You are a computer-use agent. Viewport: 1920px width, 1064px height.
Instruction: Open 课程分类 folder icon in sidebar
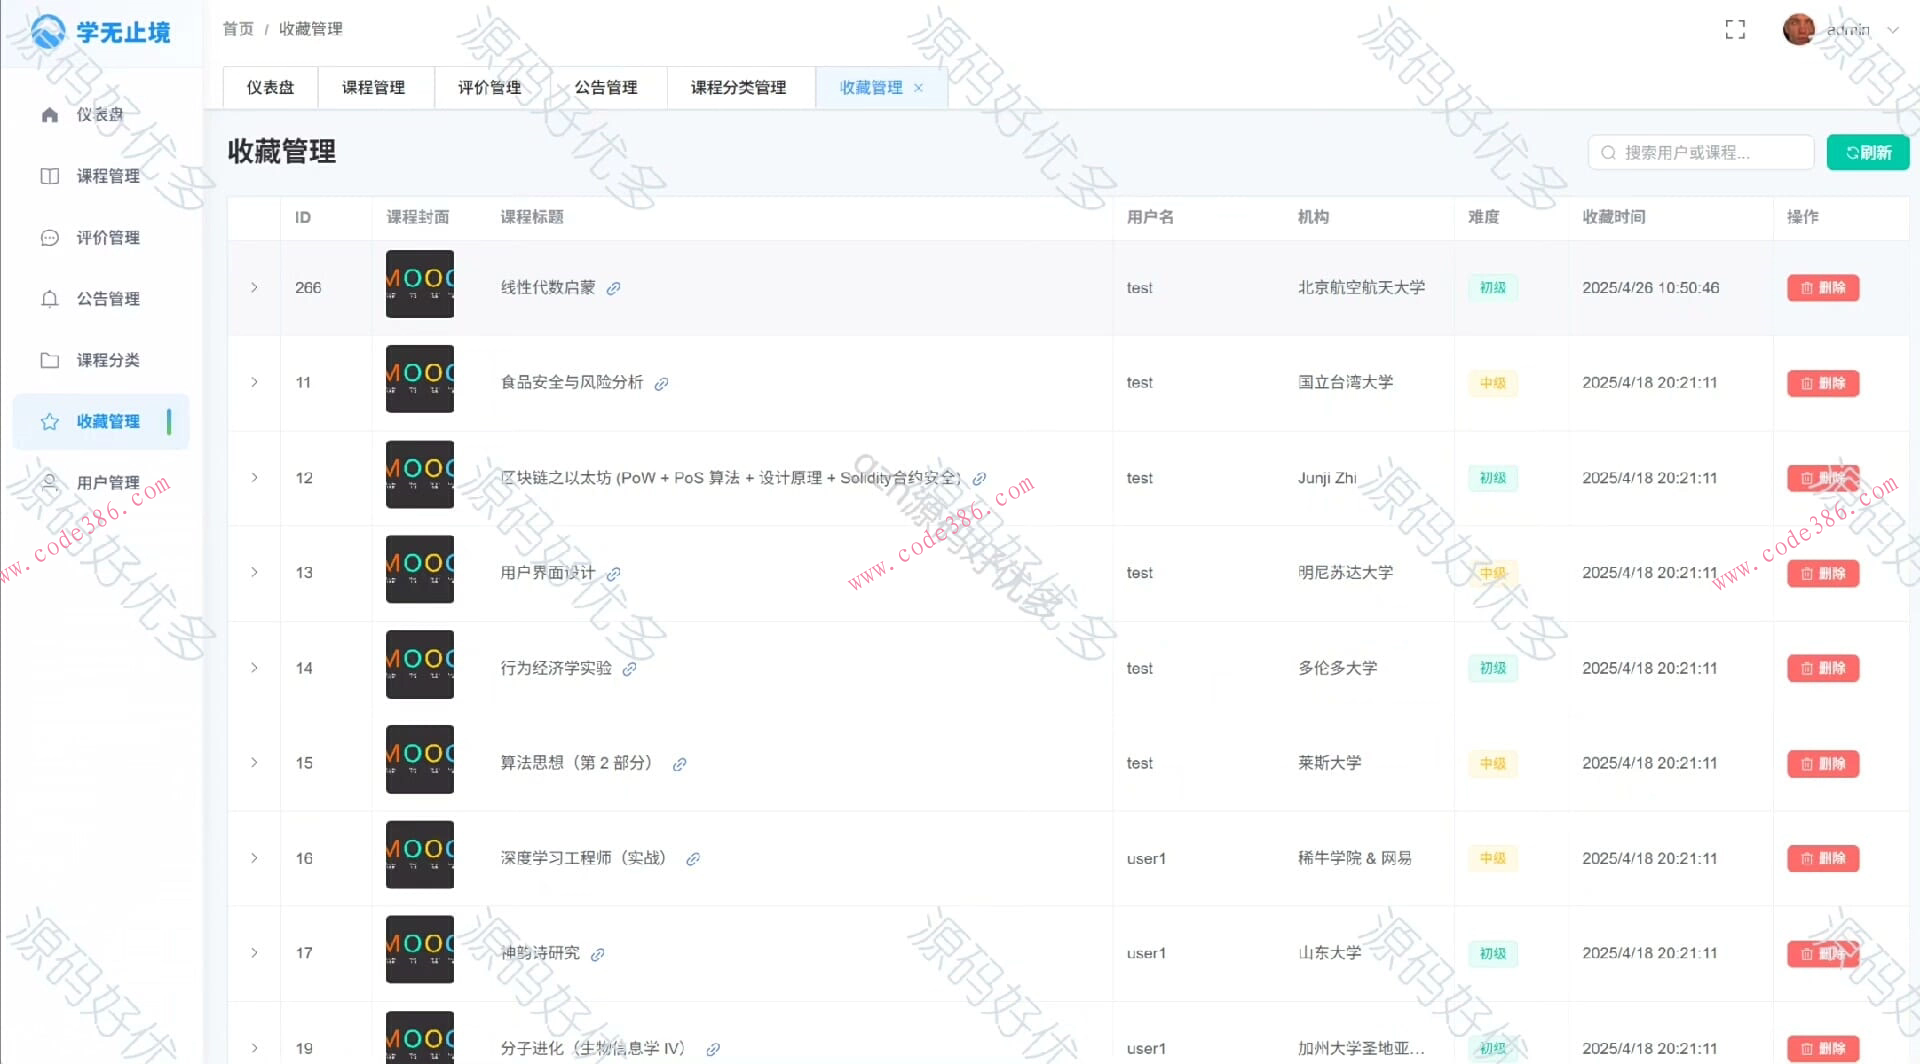[x=50, y=360]
